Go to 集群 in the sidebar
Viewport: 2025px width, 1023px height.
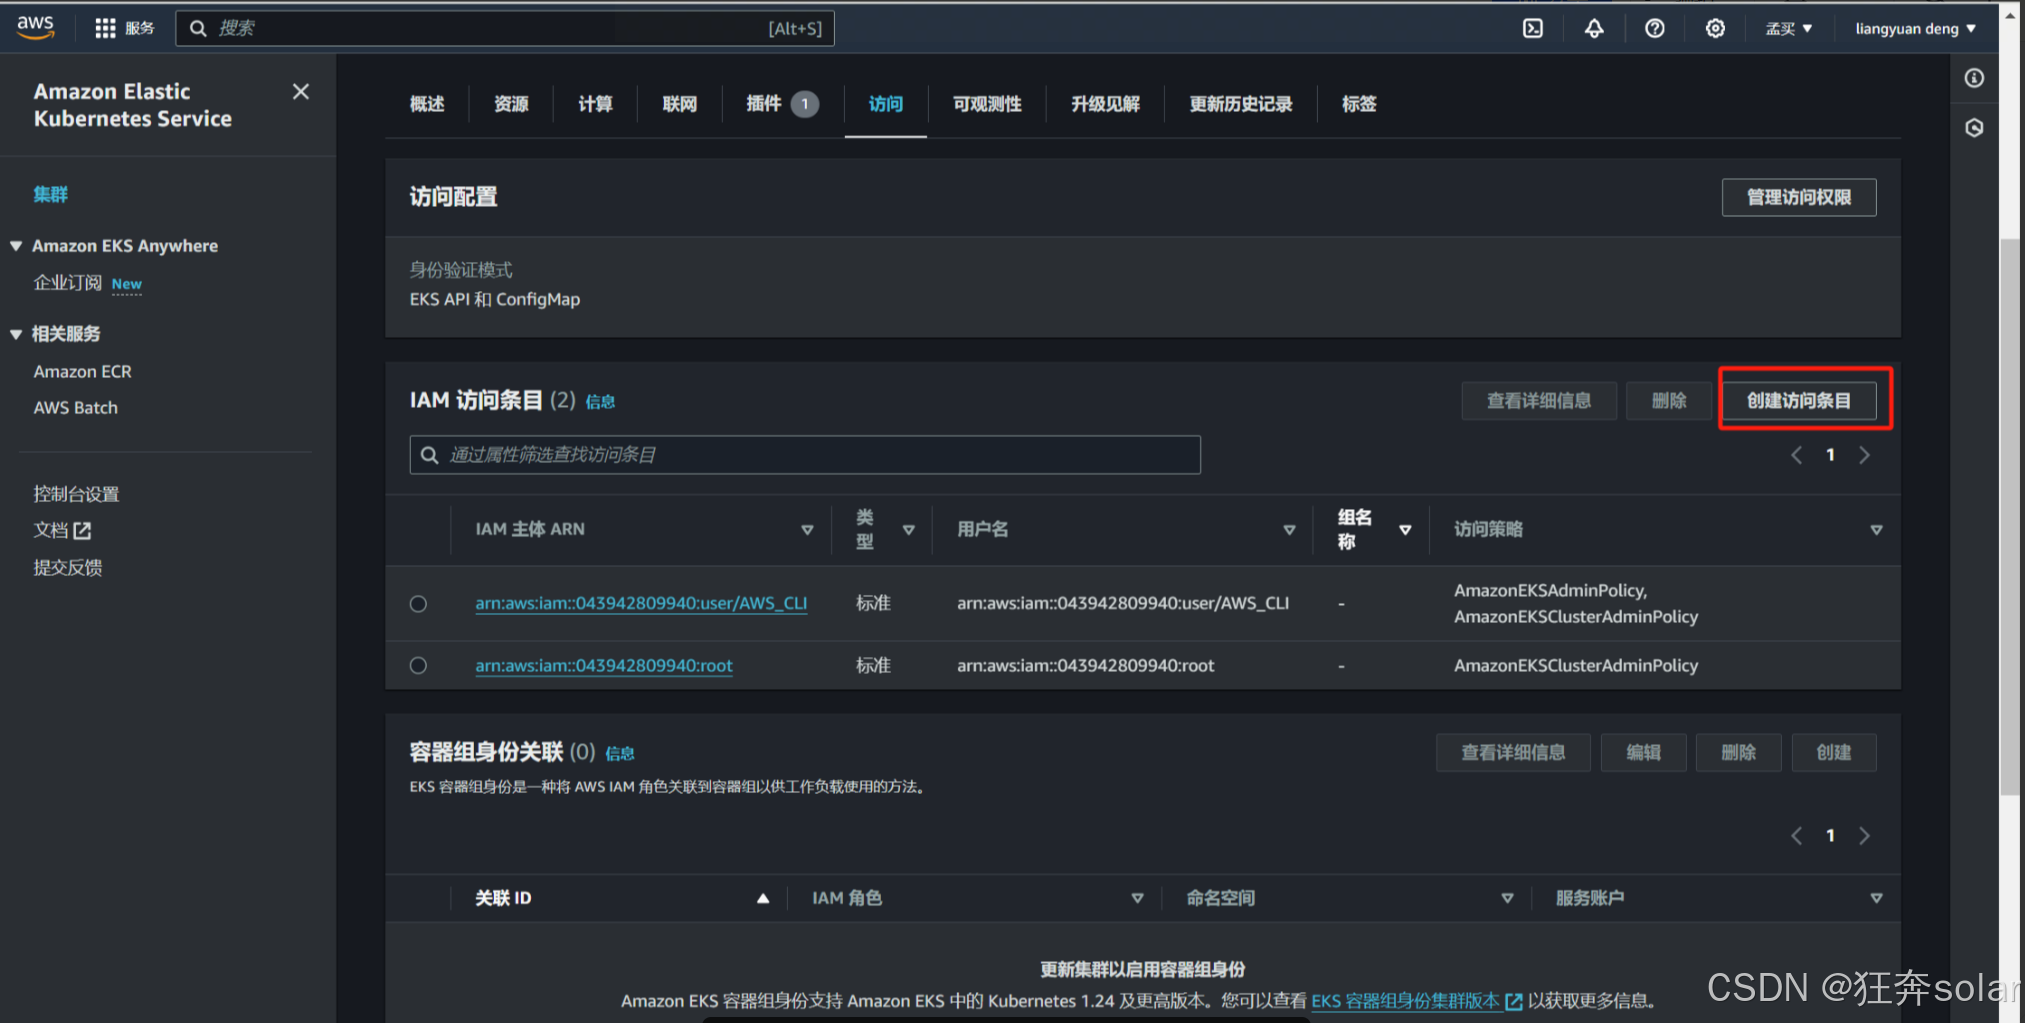point(50,194)
